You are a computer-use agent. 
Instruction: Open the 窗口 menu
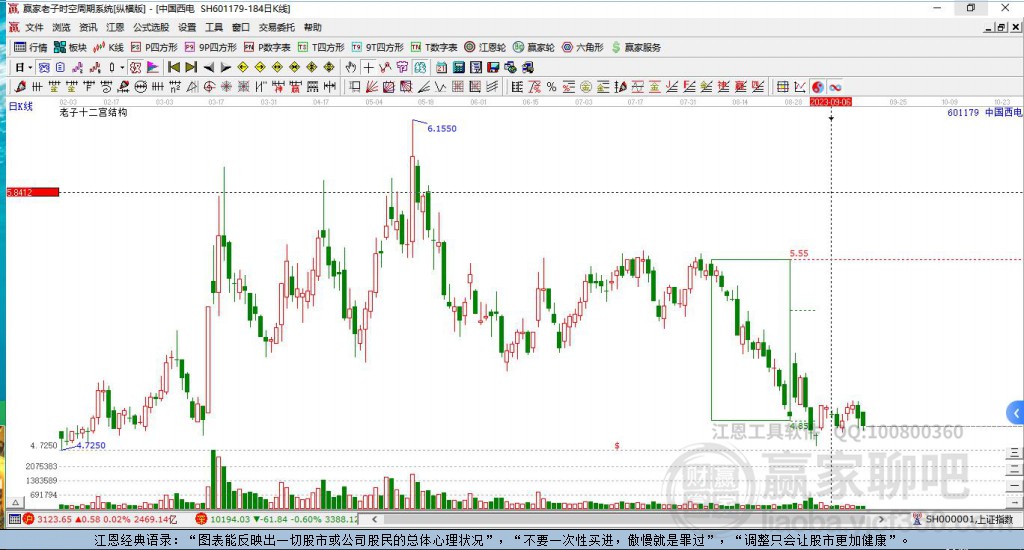pos(240,27)
